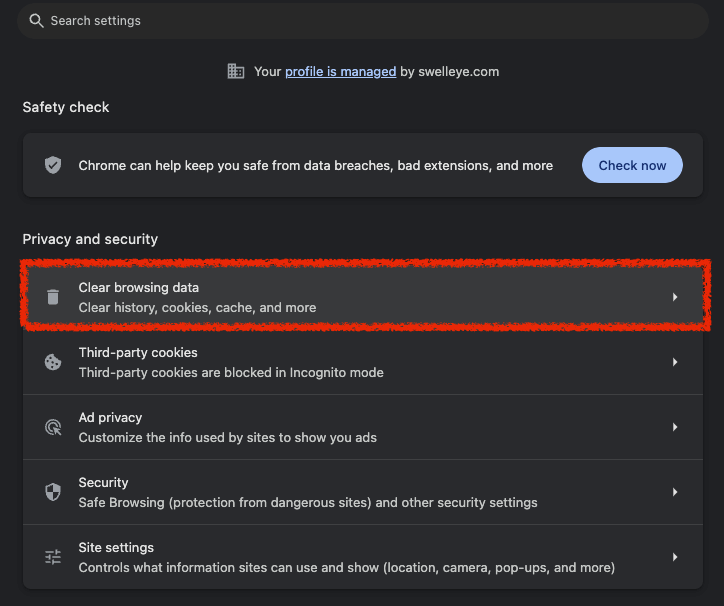Expand Clear browsing data using its arrow
The height and width of the screenshot is (606, 724).
pyautogui.click(x=675, y=297)
